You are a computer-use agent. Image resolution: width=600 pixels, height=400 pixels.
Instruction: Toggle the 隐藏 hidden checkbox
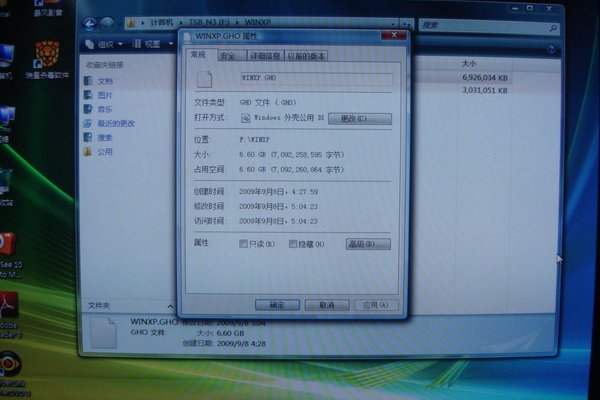tap(293, 244)
